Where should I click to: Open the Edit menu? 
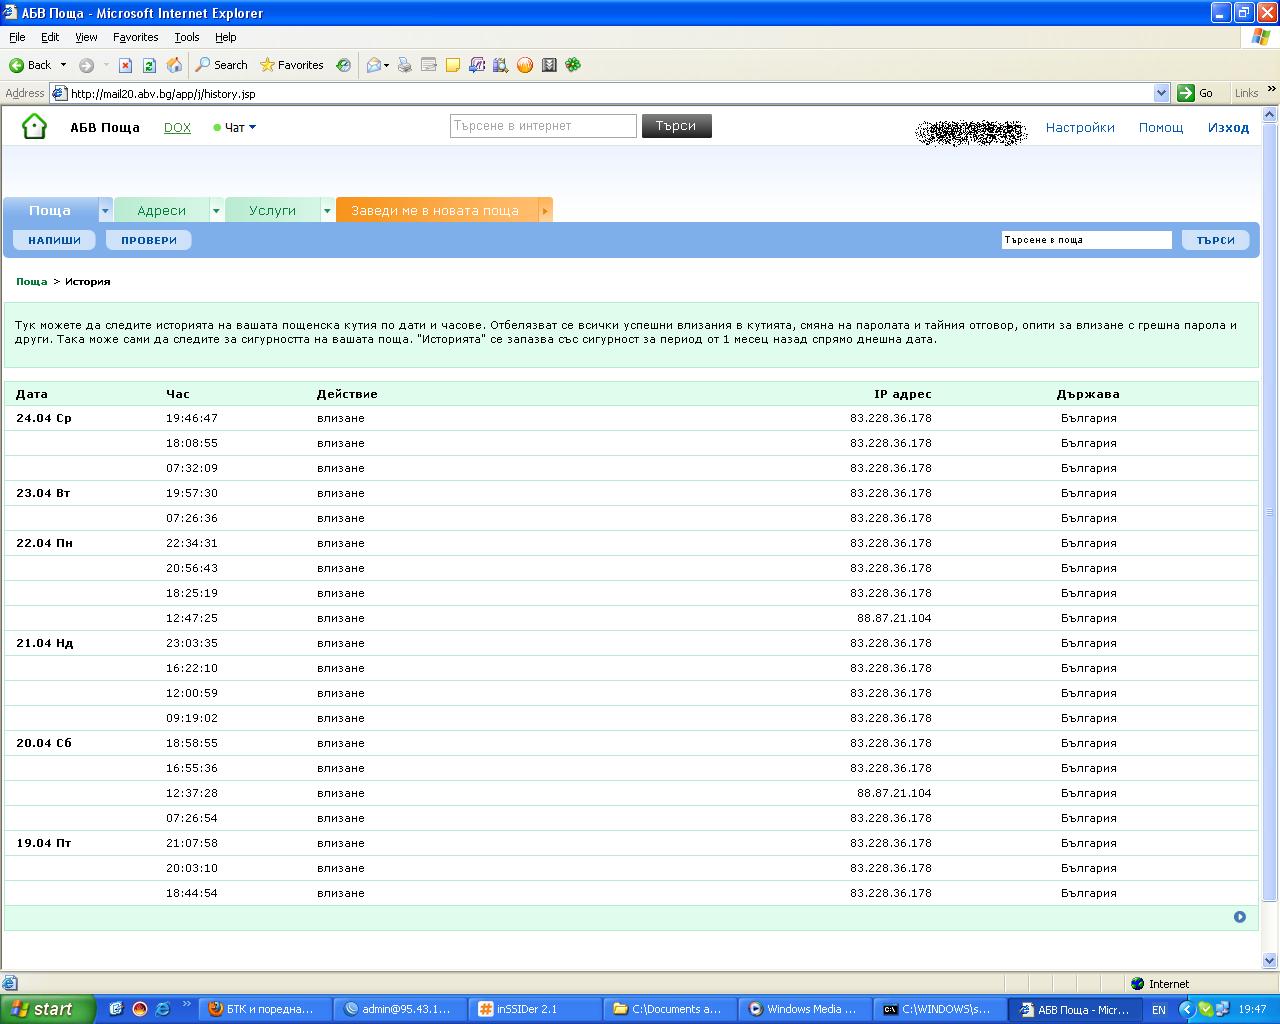coord(50,37)
